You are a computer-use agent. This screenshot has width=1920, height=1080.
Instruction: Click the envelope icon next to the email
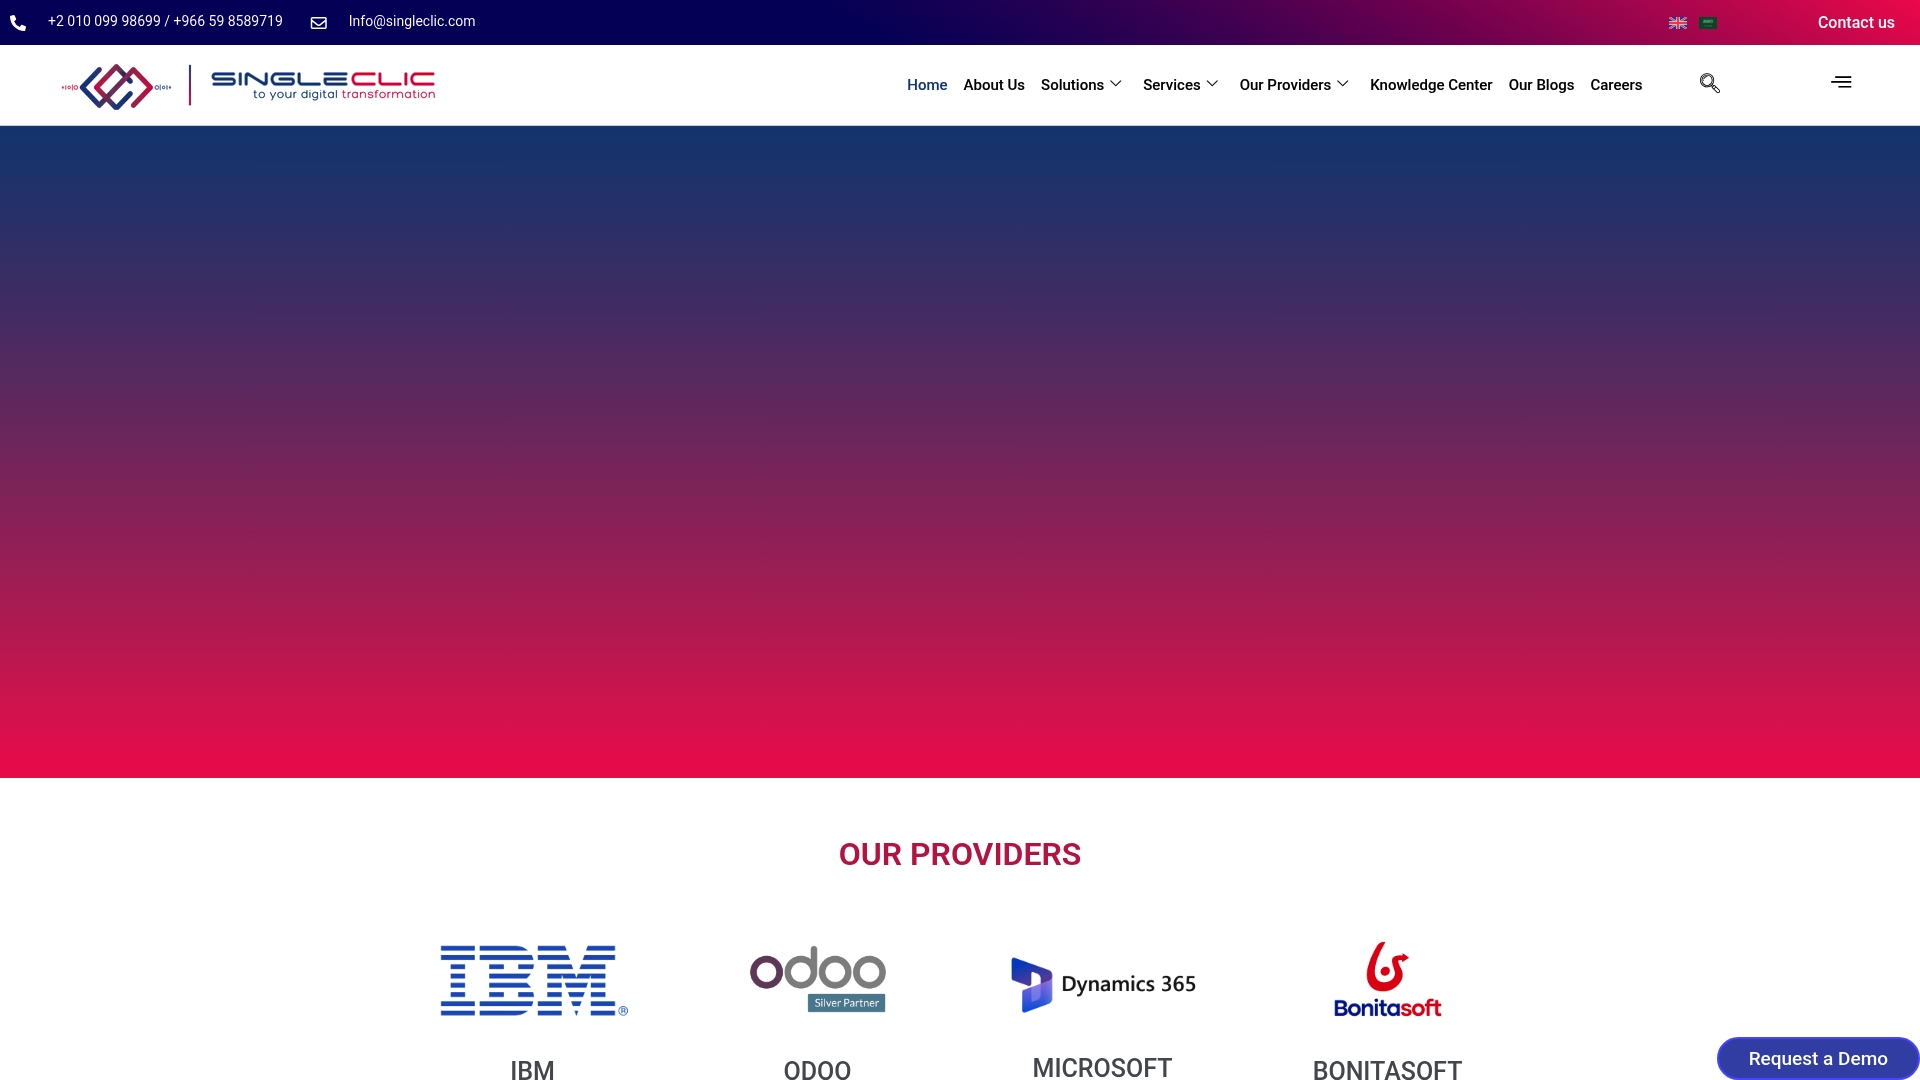[318, 22]
